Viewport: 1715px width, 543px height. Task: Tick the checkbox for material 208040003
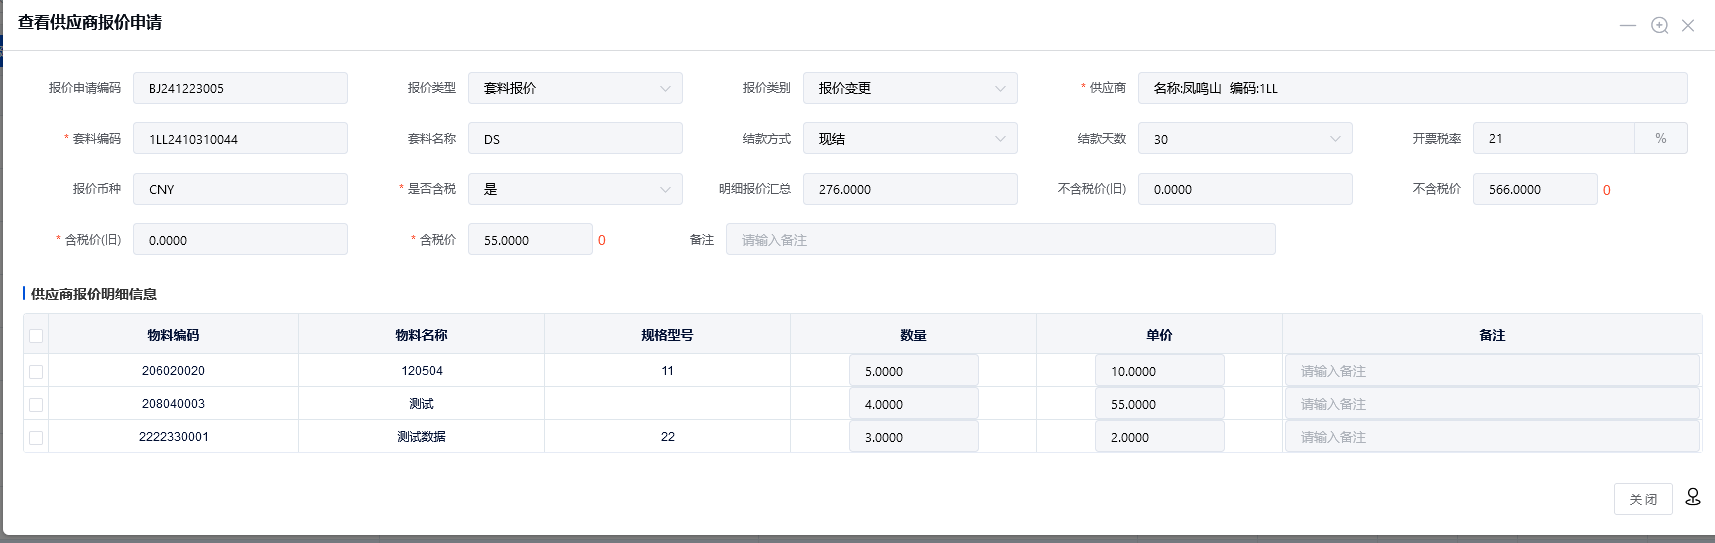point(36,404)
